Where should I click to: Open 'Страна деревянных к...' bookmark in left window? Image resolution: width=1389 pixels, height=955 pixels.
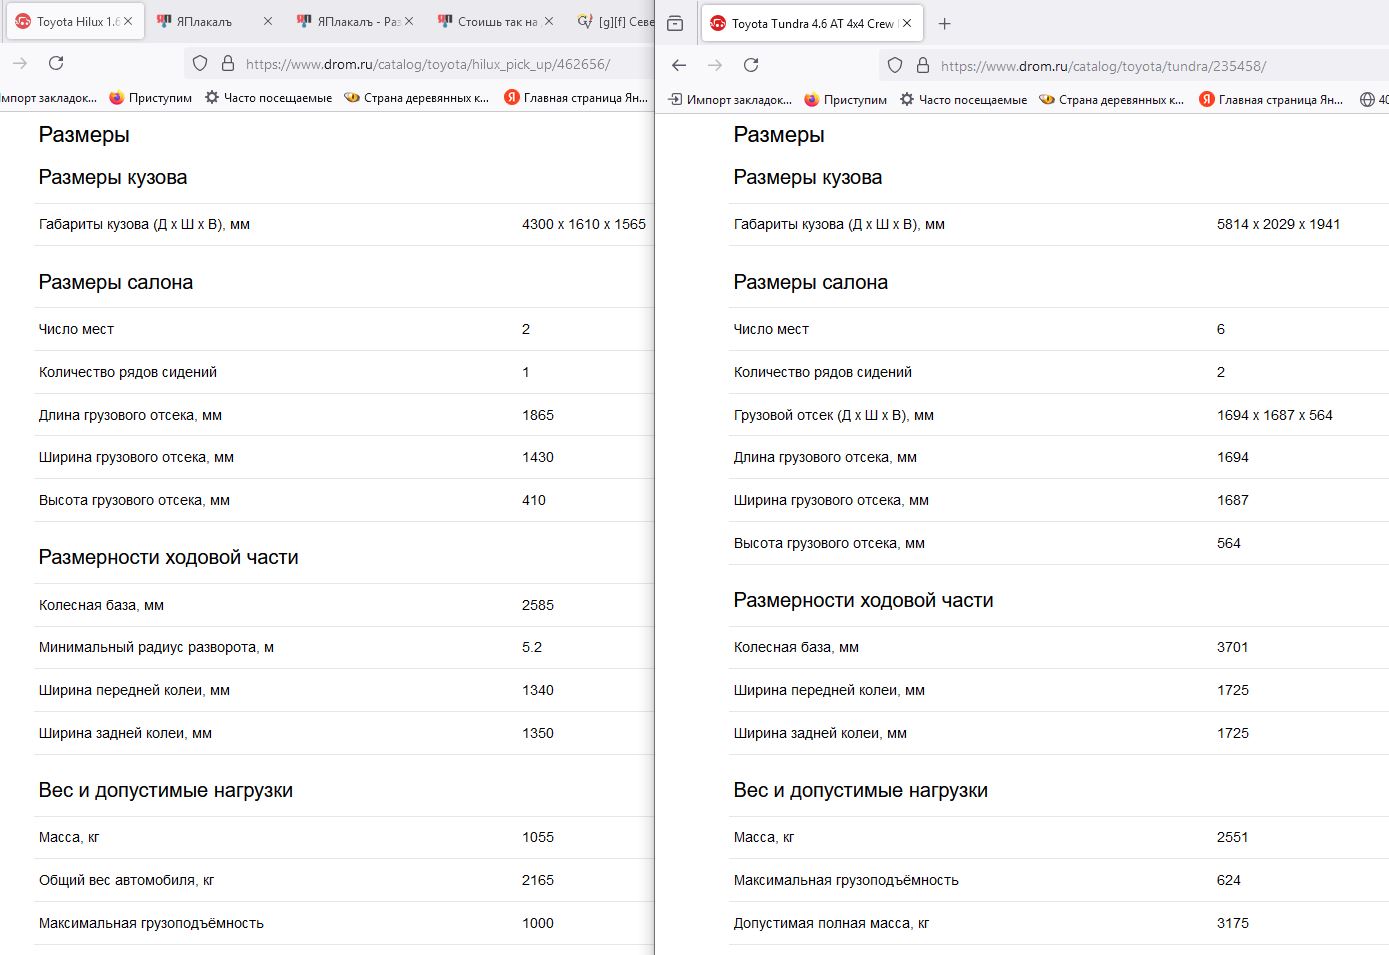416,98
